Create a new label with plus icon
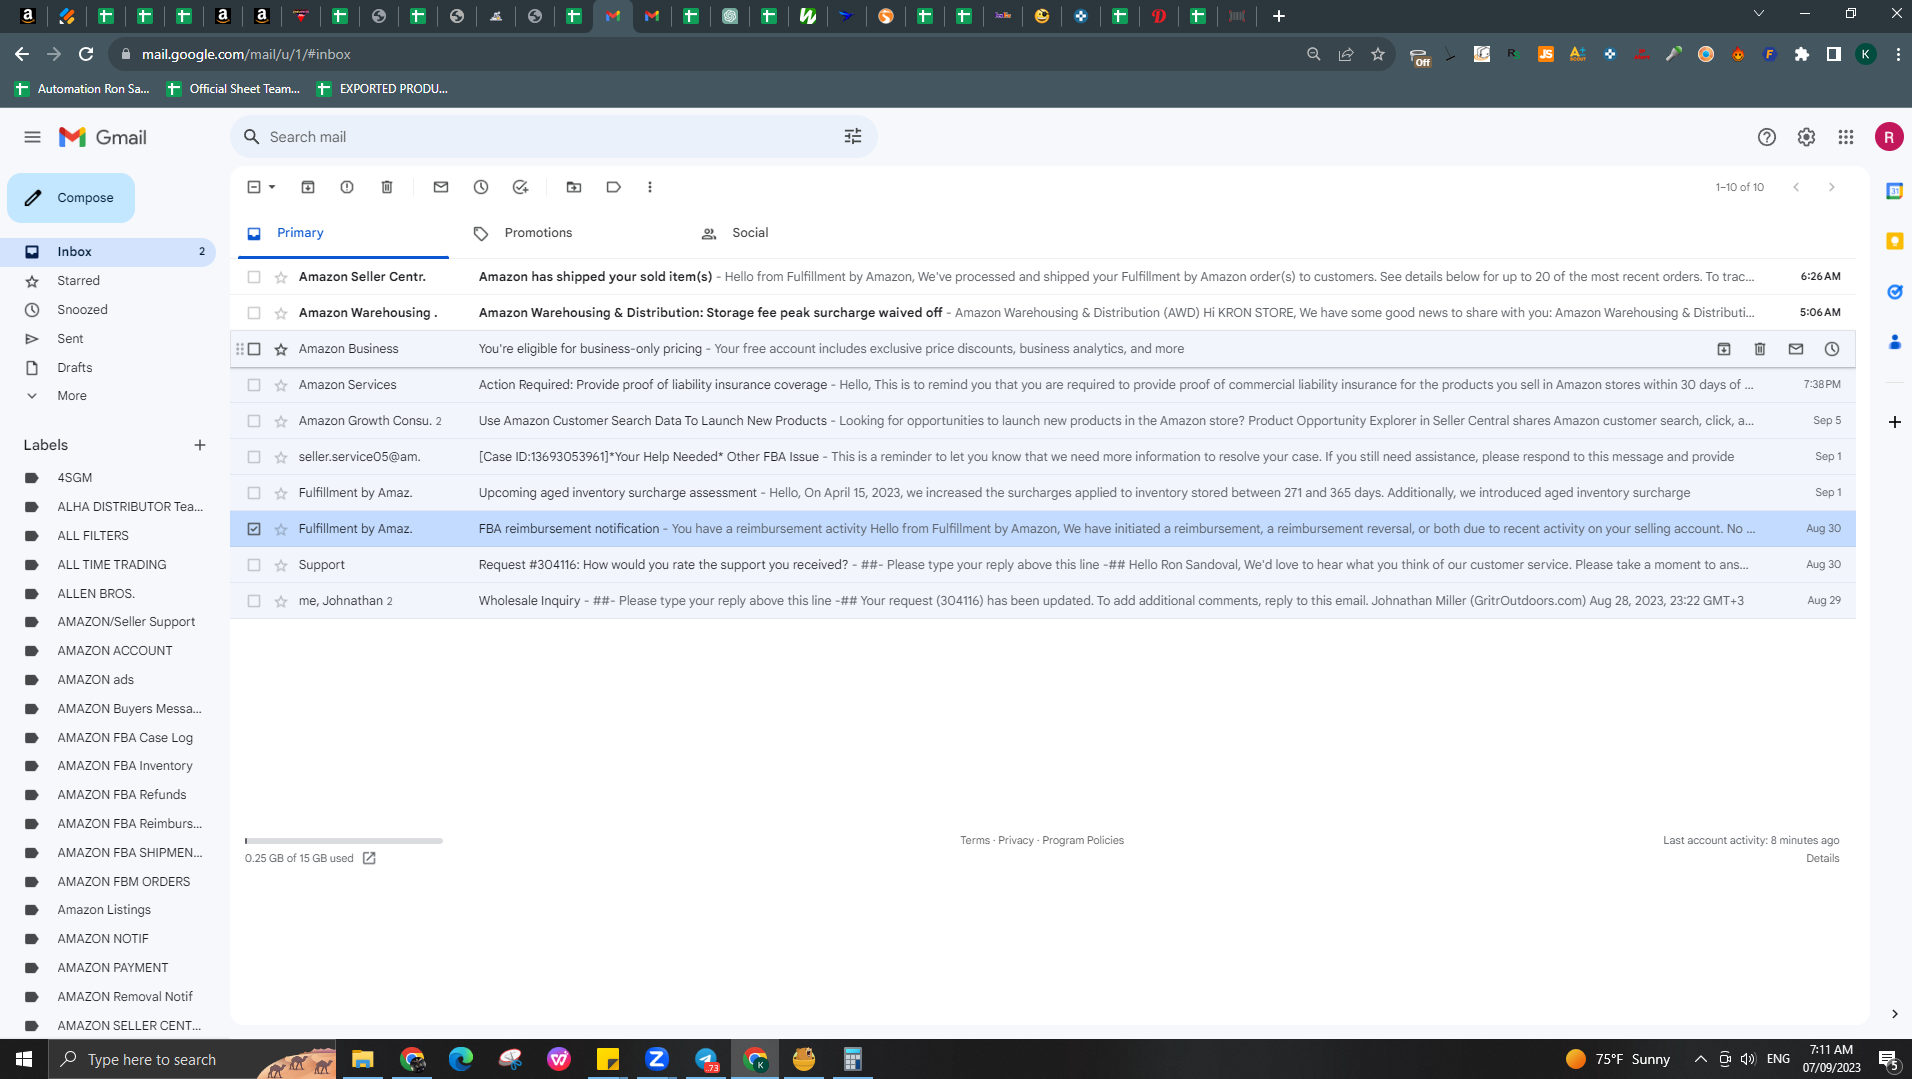This screenshot has width=1912, height=1079. 200,445
